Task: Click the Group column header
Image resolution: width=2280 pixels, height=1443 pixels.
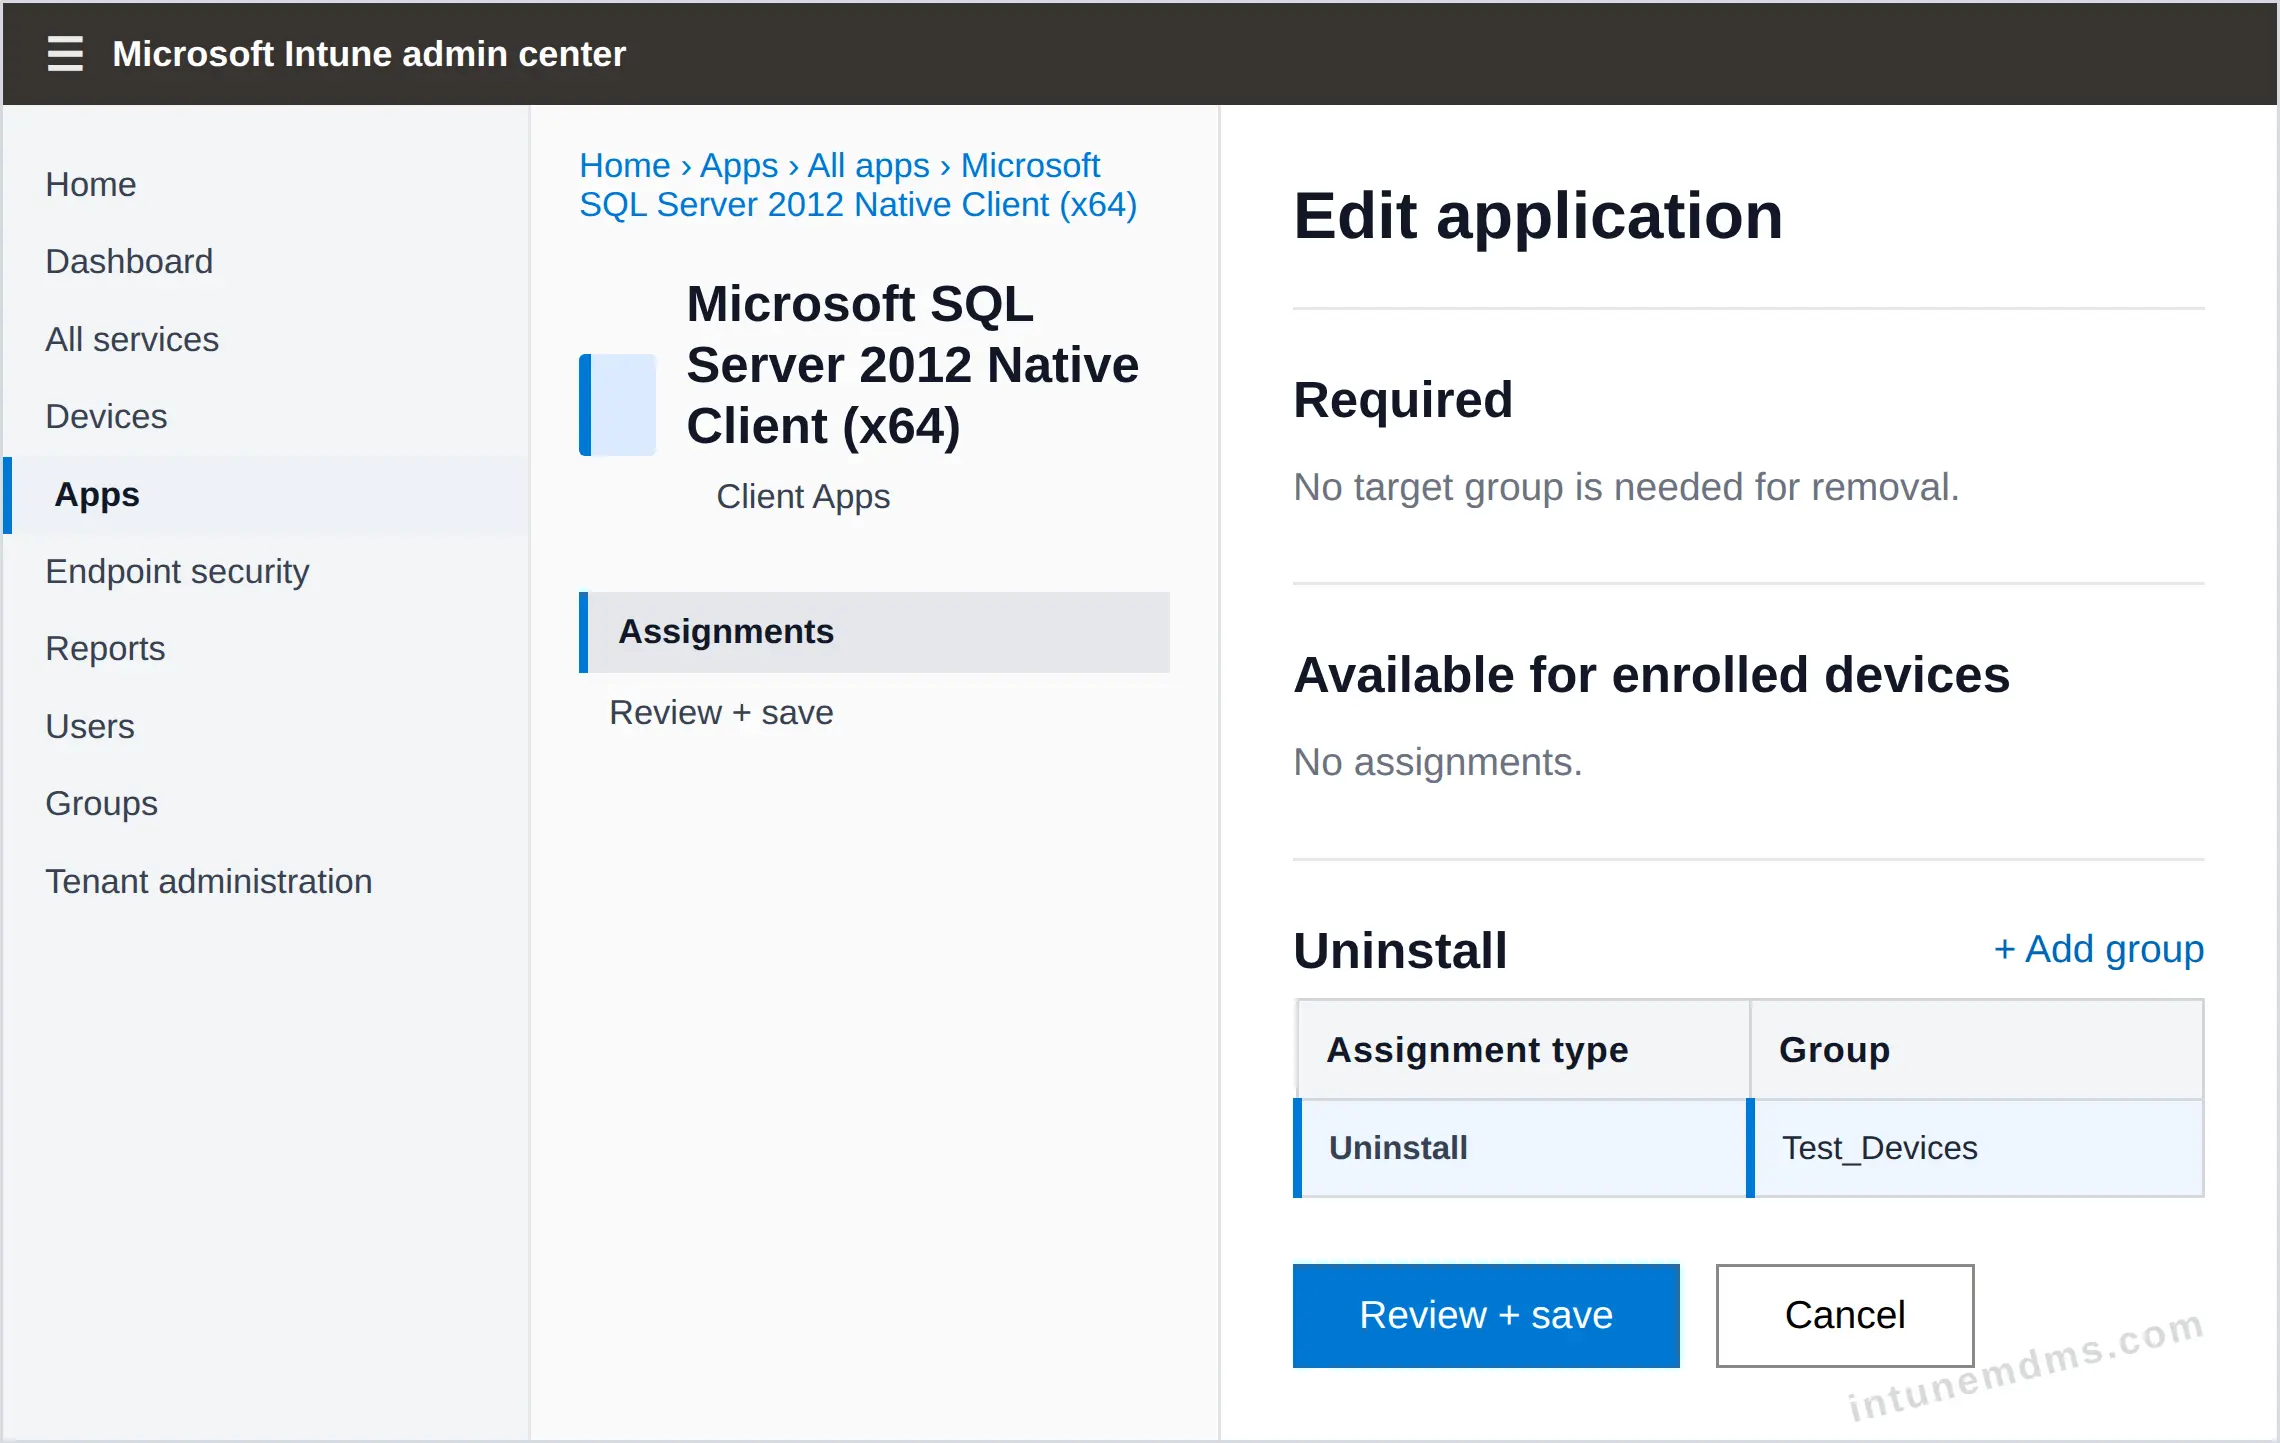Action: [x=1977, y=1049]
